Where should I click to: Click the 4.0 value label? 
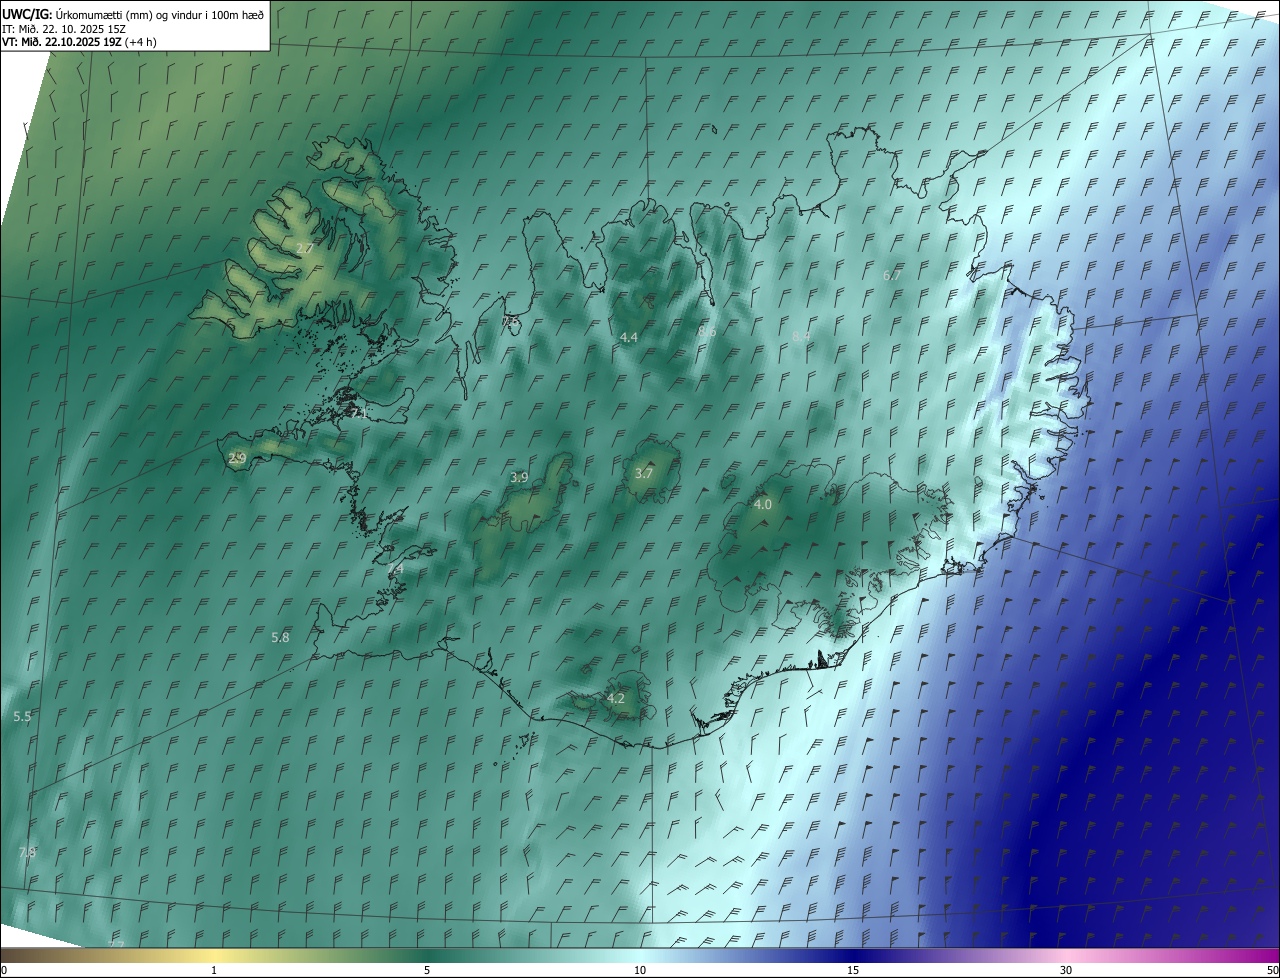click(763, 505)
